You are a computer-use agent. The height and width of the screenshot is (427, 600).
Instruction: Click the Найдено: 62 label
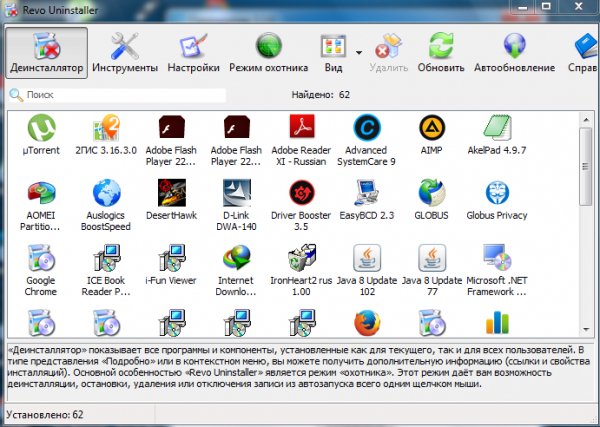point(321,95)
